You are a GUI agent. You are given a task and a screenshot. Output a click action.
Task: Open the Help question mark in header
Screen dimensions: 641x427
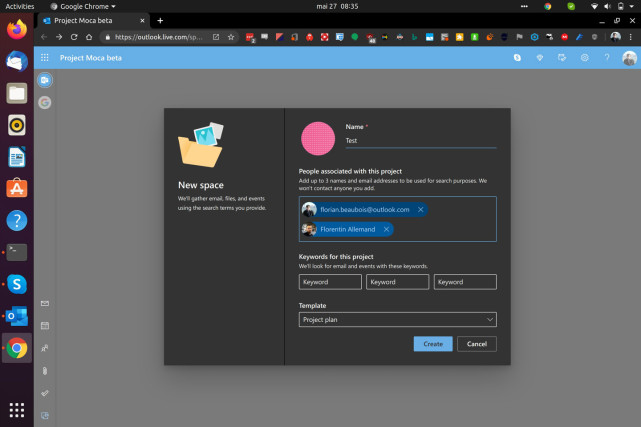point(607,58)
